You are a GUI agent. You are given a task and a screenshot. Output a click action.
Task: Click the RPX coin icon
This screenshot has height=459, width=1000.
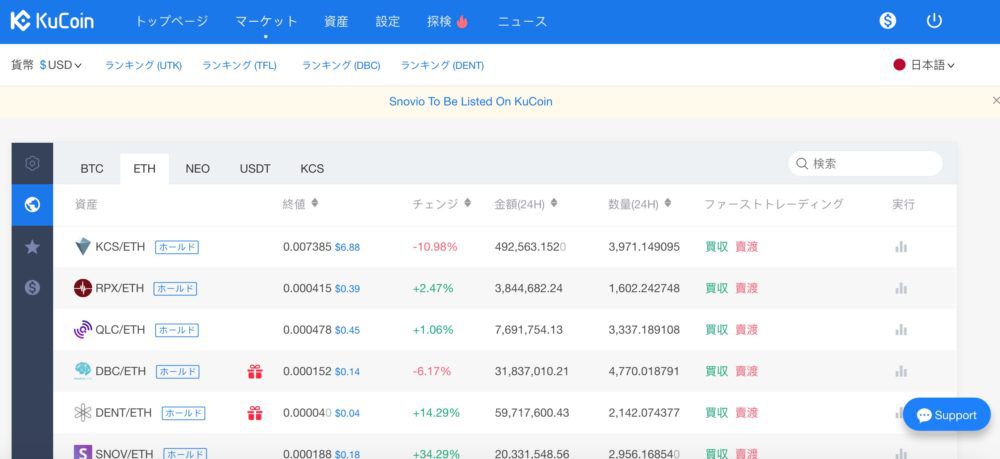83,288
